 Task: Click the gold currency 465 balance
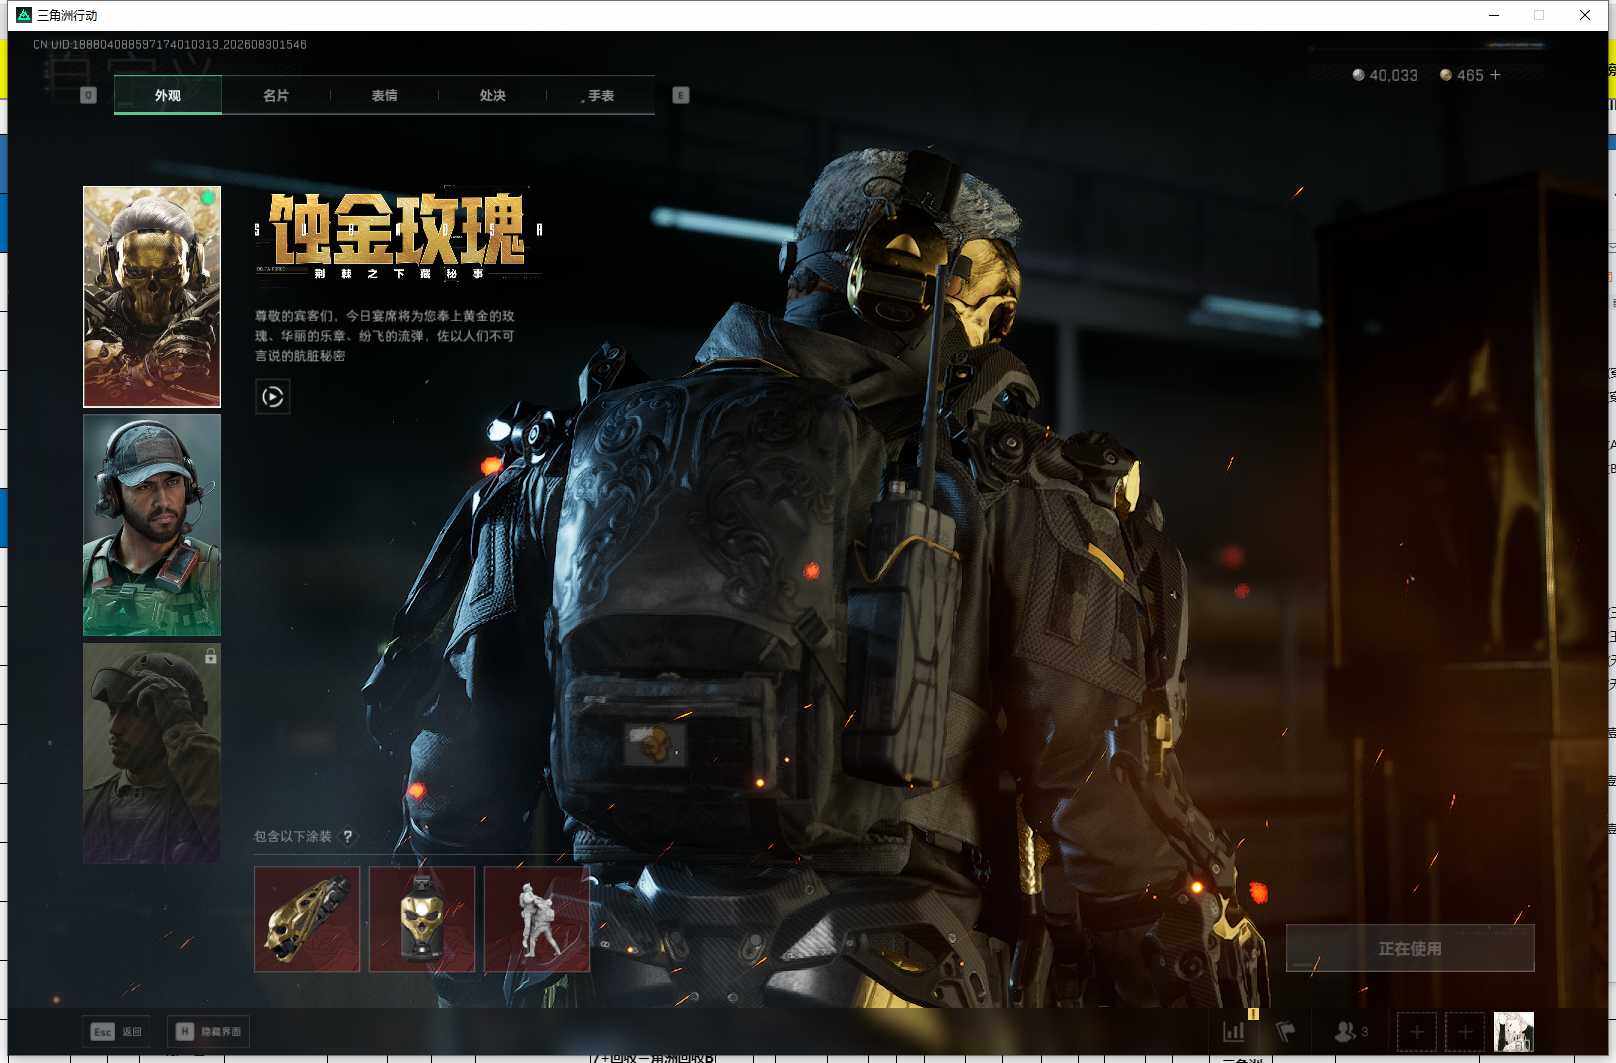click(x=1461, y=75)
